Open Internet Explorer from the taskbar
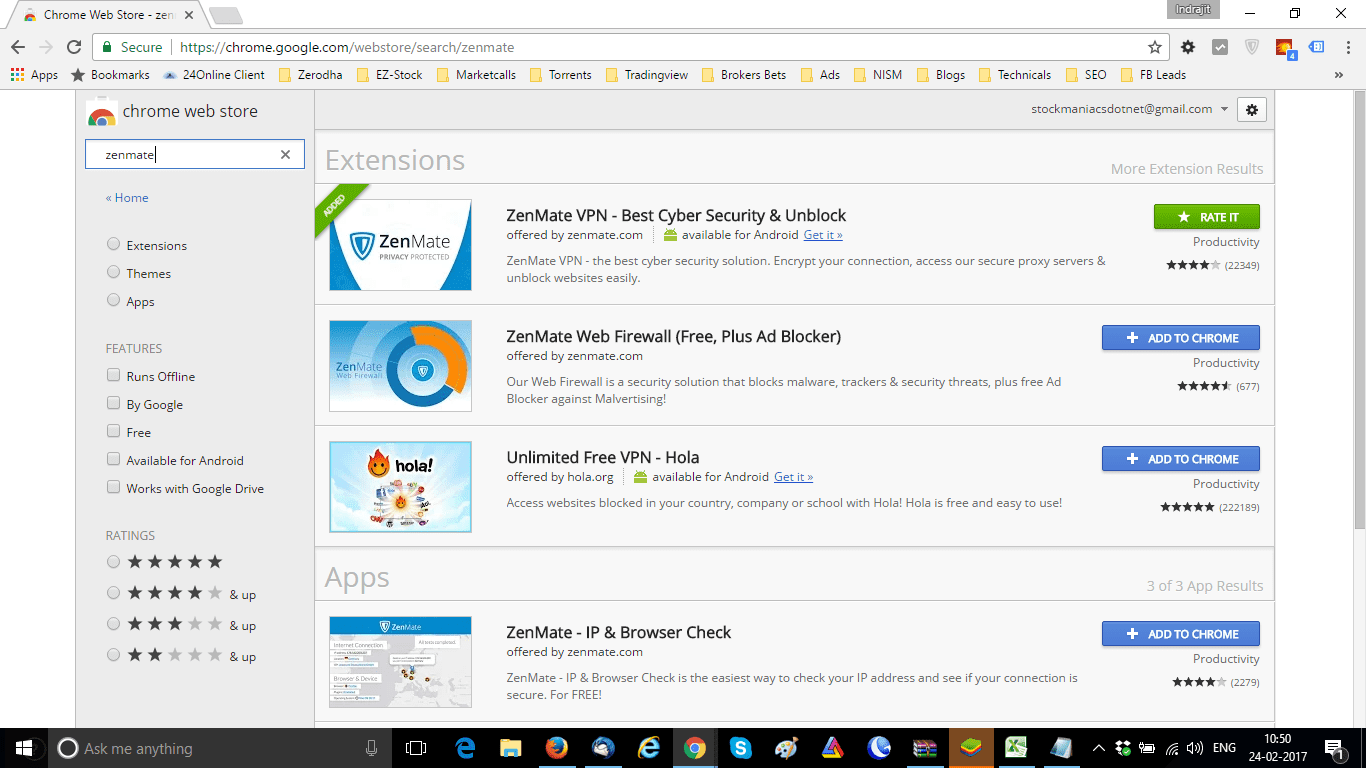This screenshot has height=768, width=1366. point(649,748)
